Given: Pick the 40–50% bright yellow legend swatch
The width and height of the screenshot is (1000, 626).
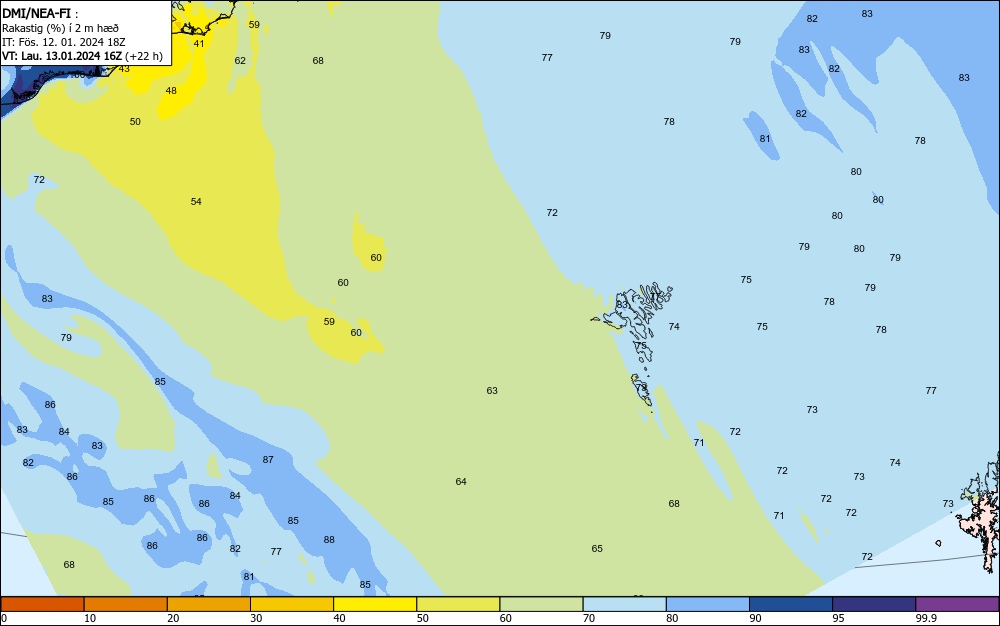Looking at the screenshot, I should (x=375, y=604).
